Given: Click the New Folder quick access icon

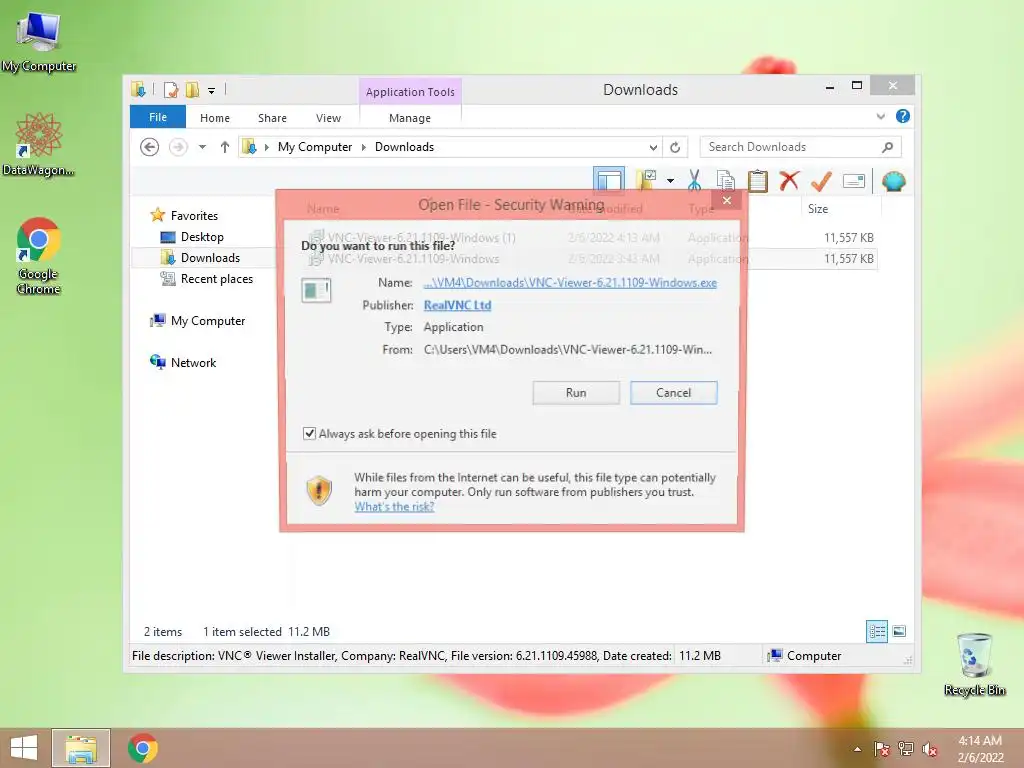Looking at the screenshot, I should (x=192, y=90).
